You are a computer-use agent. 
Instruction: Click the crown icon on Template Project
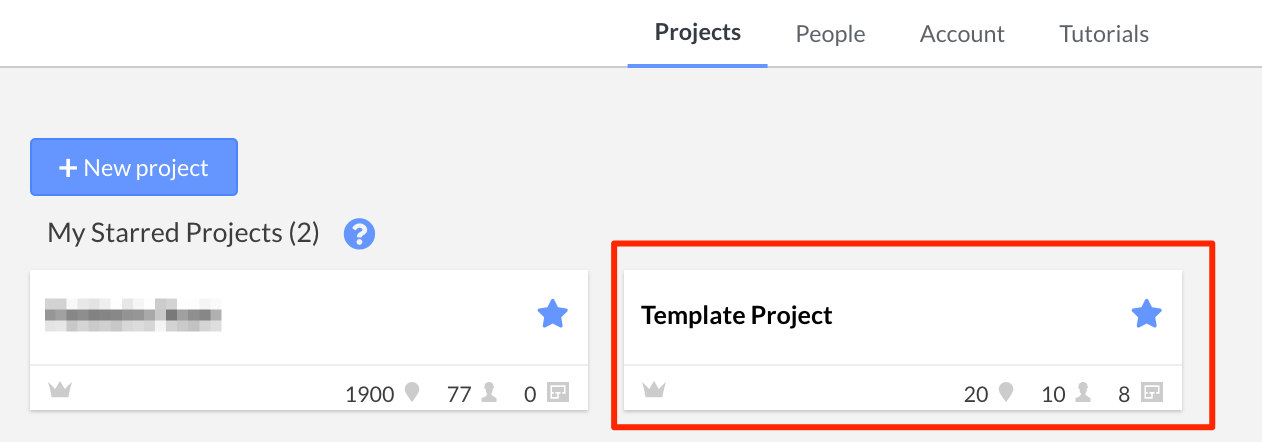[654, 390]
